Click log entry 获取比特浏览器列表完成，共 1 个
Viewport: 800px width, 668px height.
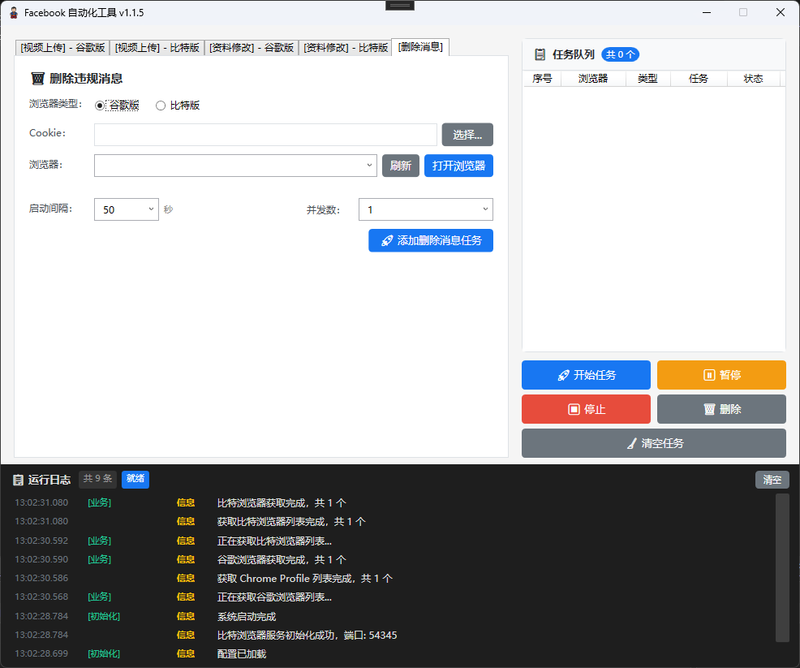pos(291,522)
